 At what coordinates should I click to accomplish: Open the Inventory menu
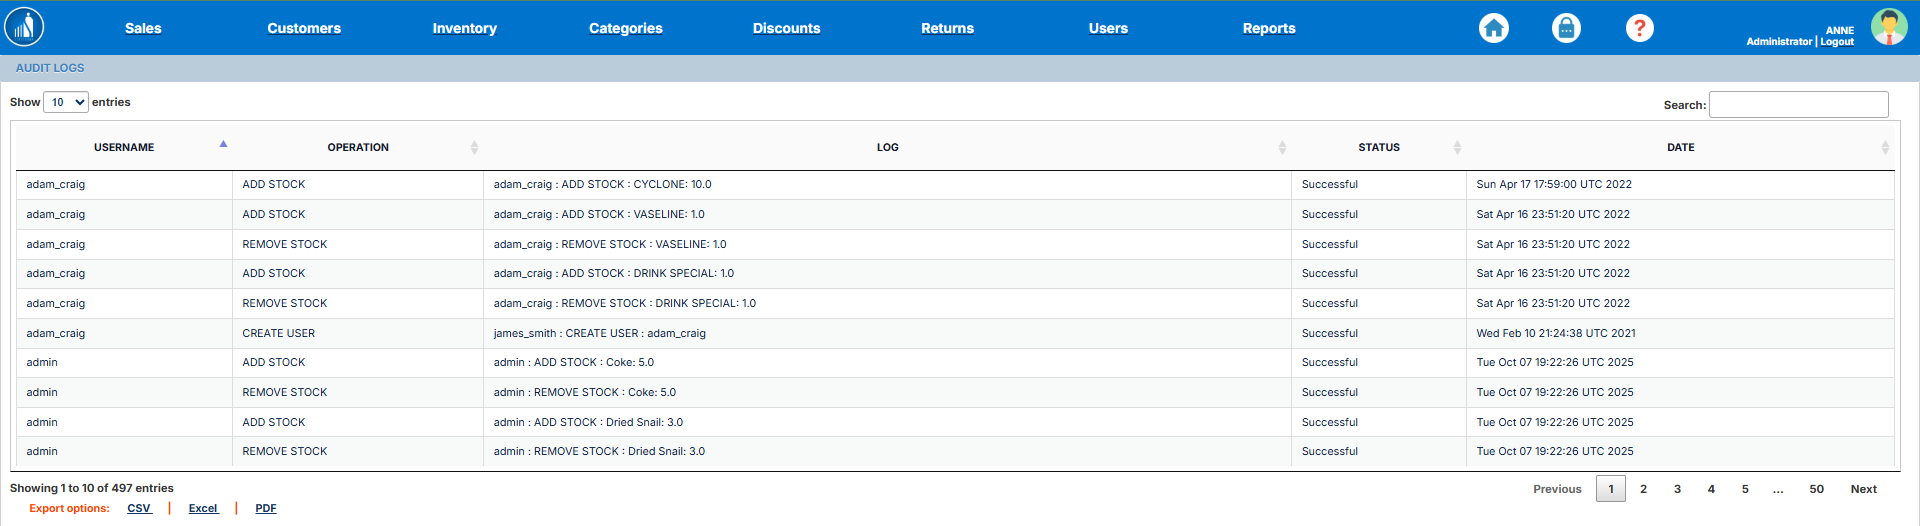(464, 28)
